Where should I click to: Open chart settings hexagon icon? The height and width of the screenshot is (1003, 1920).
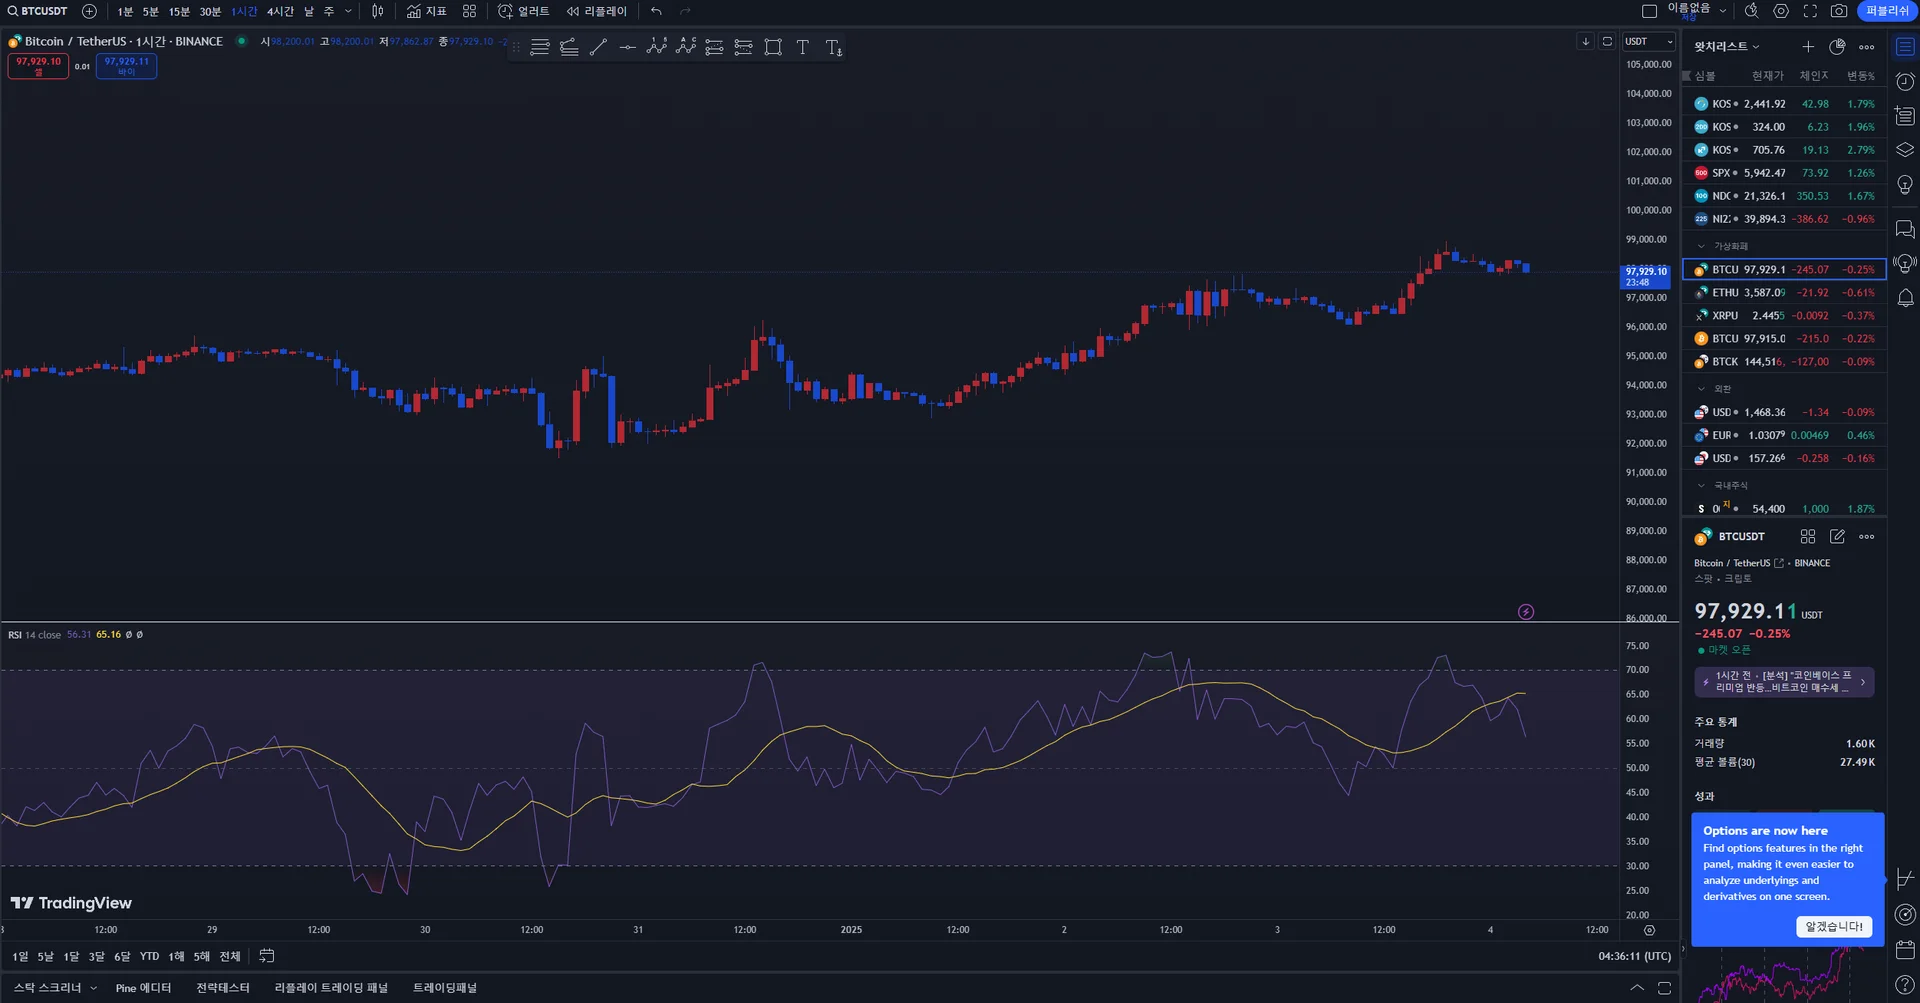1781,11
